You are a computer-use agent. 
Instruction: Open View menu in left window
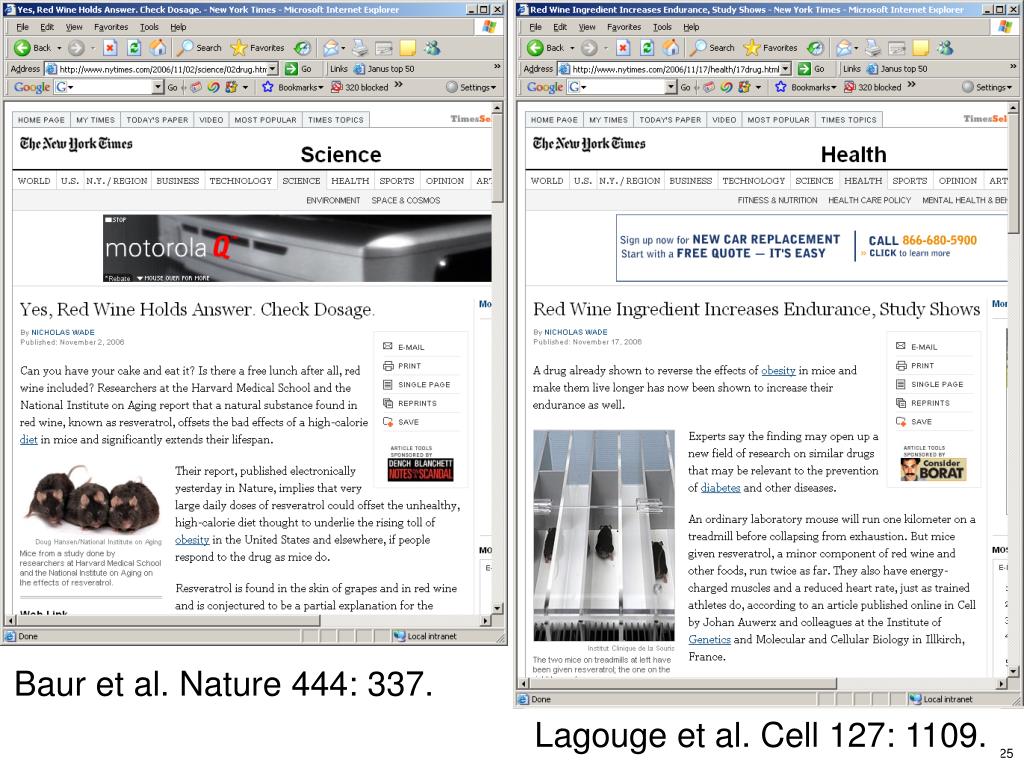74,27
